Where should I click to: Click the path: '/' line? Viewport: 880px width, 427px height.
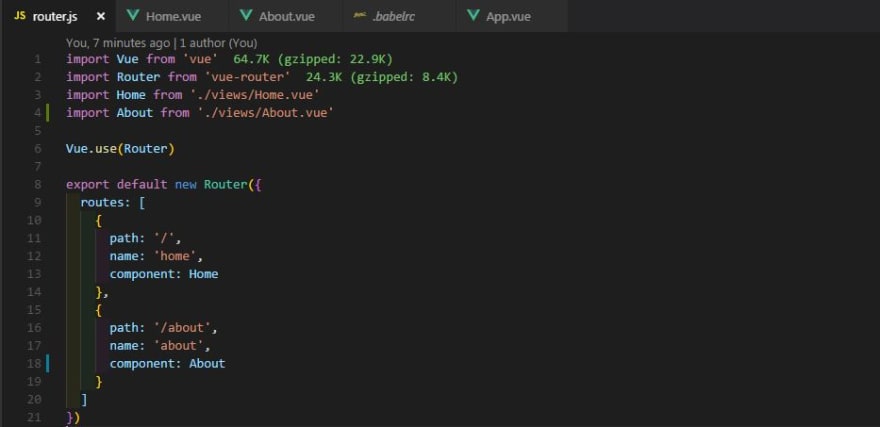point(145,238)
